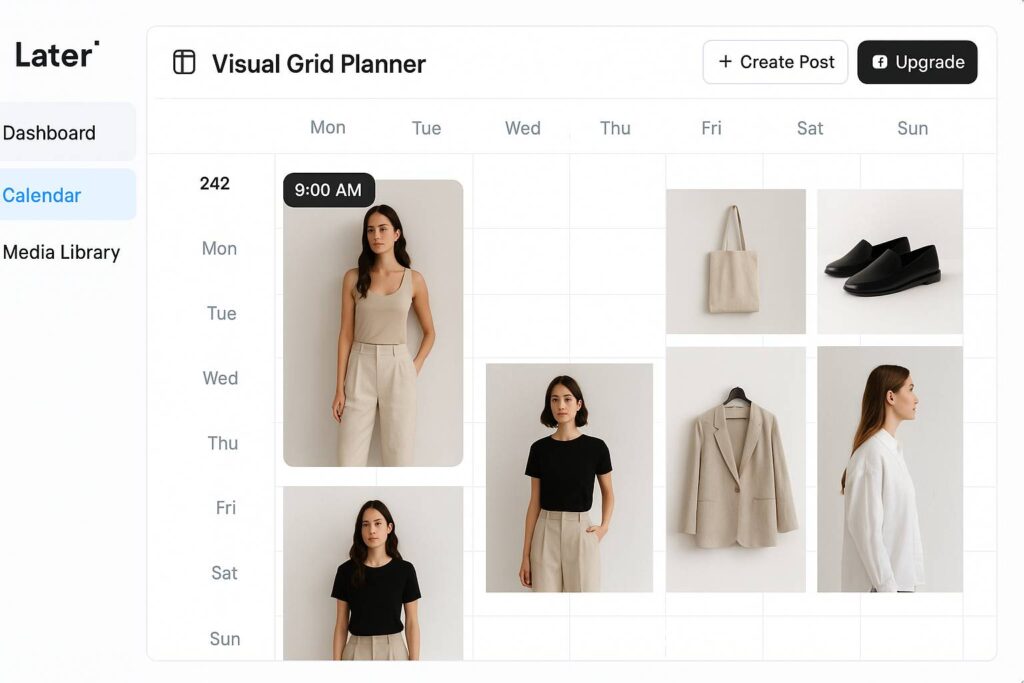Click the Later logo
Image resolution: width=1024 pixels, height=683 pixels.
57,55
